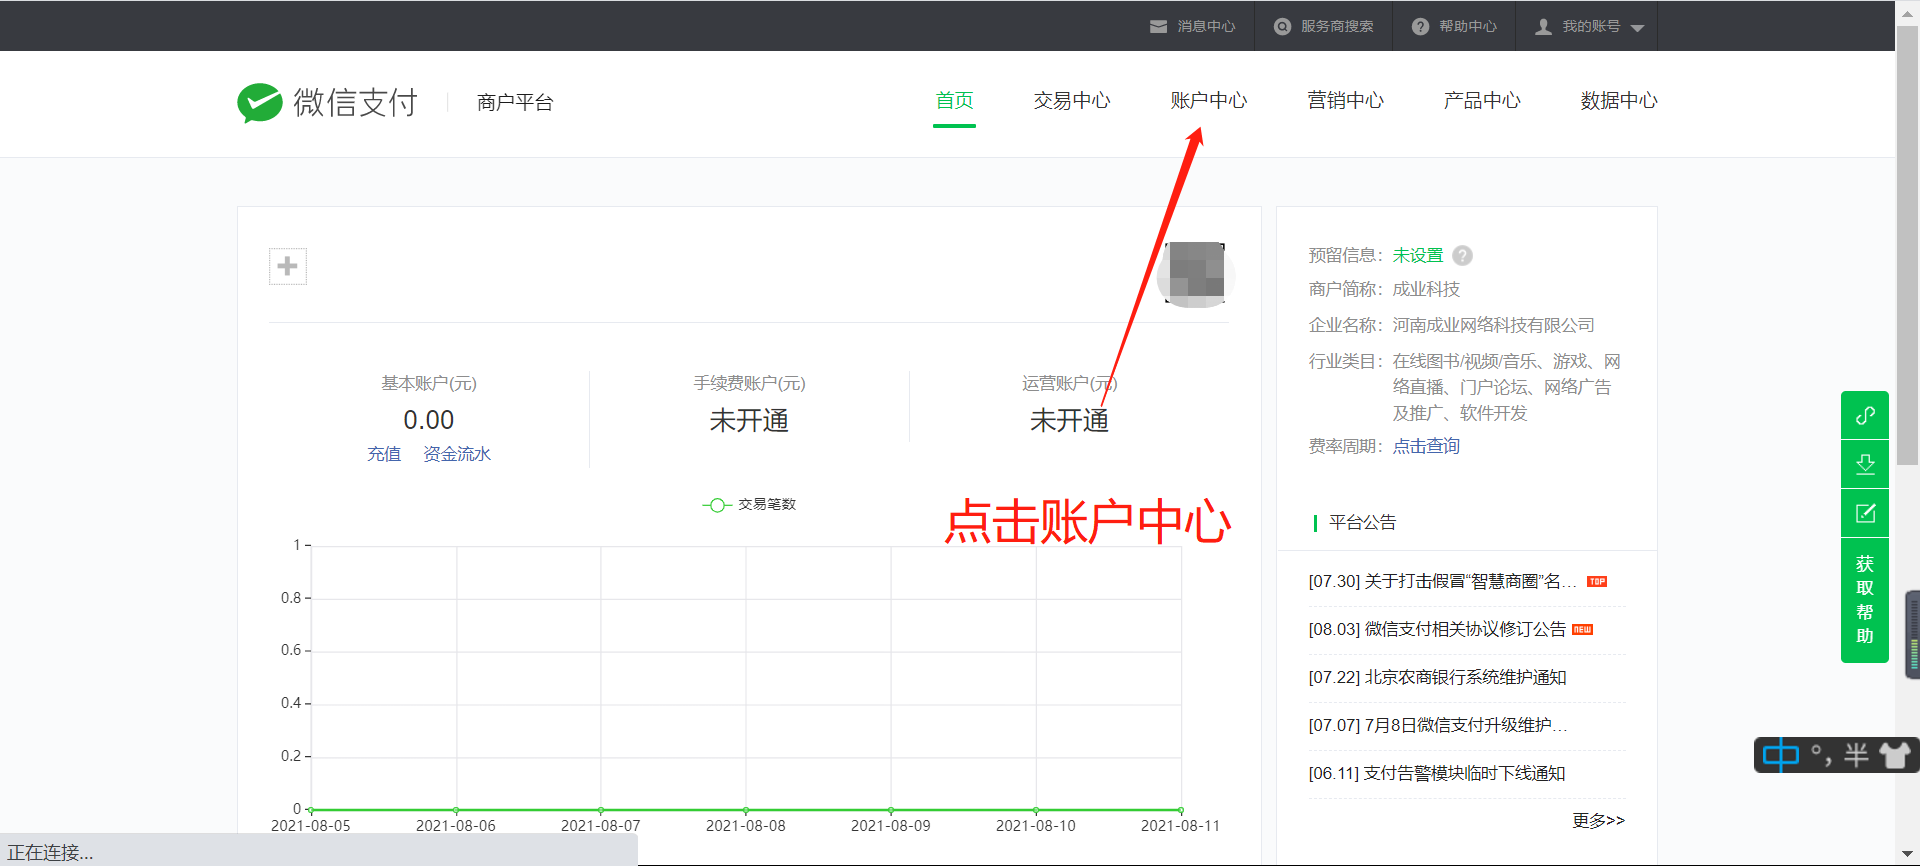The width and height of the screenshot is (1920, 866).
Task: Click the help center question-mark icon
Action: pos(1420,27)
